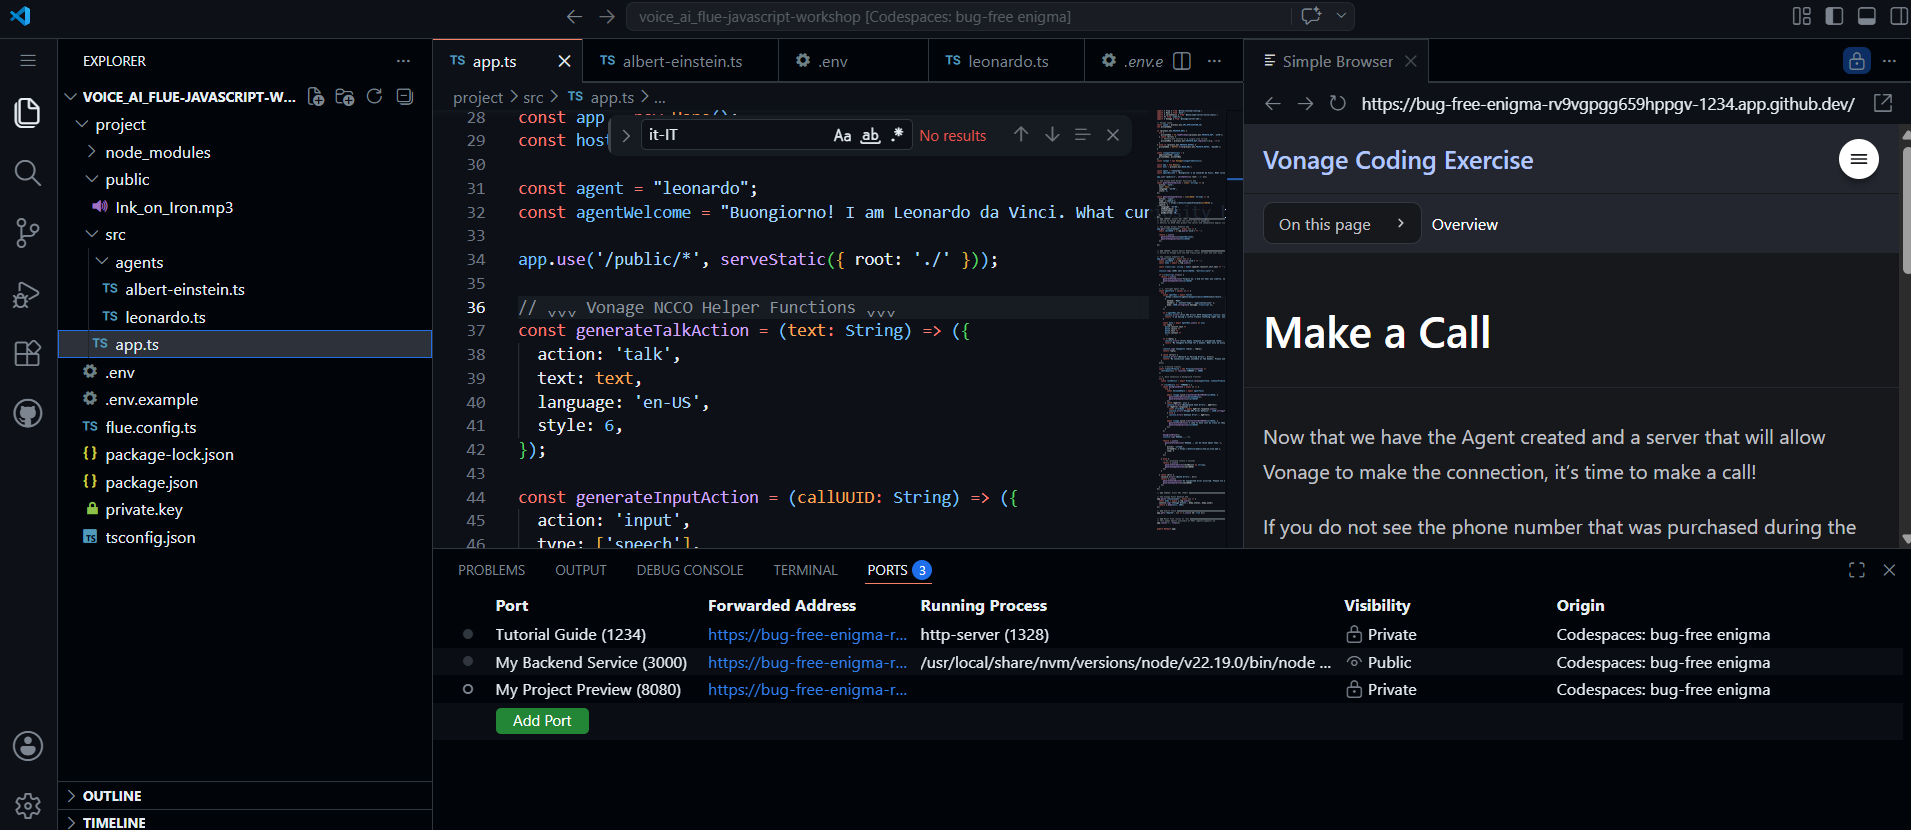1911x830 pixels.
Task: Open the Search view in activity bar
Action: coord(28,173)
